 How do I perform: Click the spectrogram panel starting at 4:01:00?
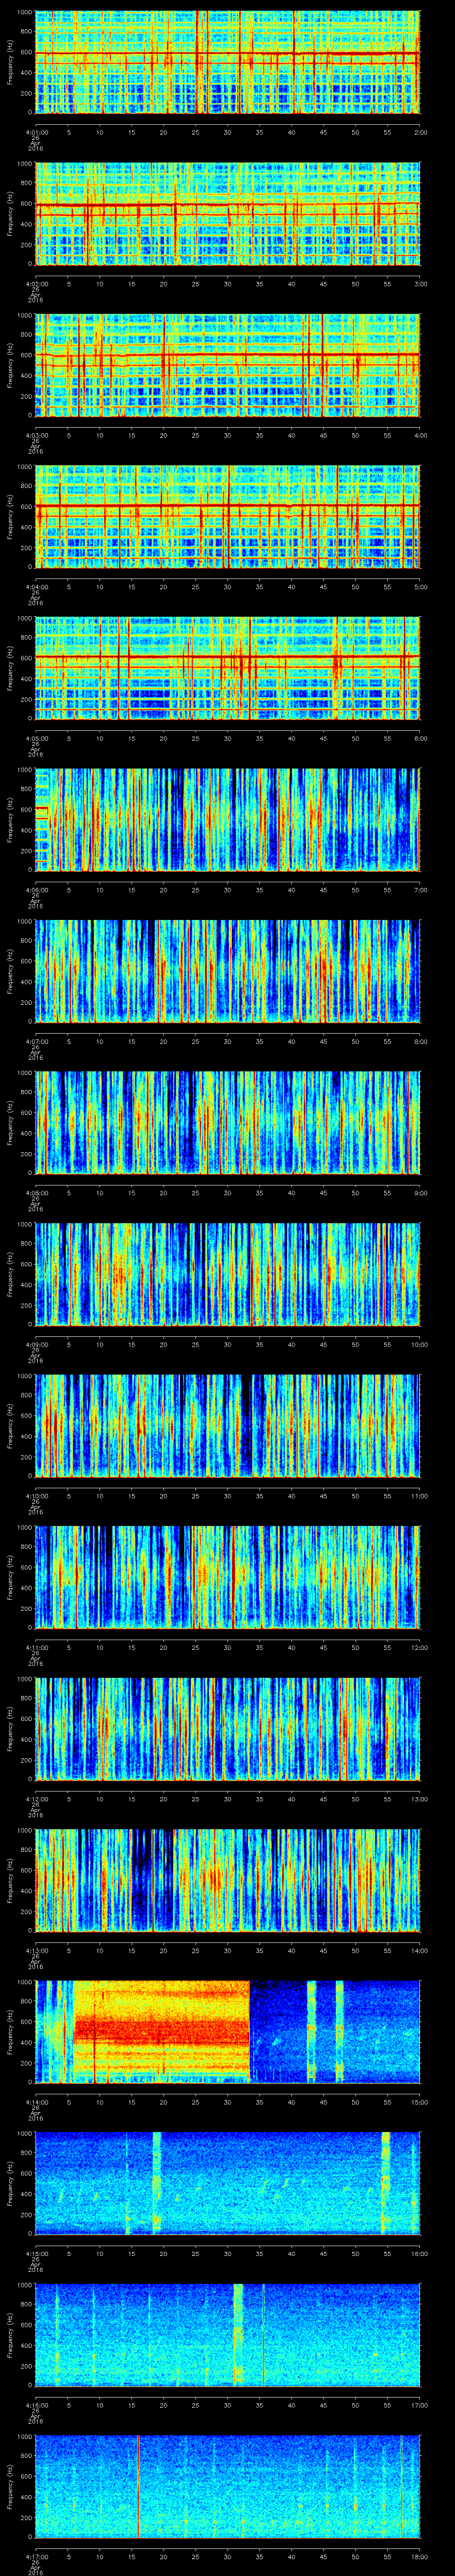(227, 63)
